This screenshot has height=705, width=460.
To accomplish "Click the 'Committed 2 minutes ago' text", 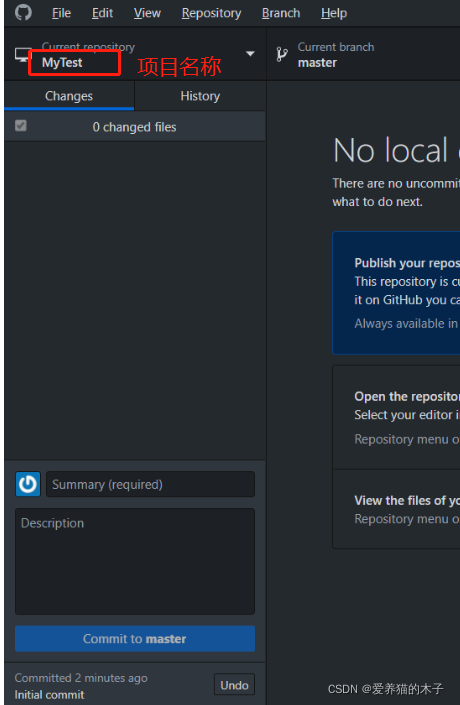I will tap(81, 678).
